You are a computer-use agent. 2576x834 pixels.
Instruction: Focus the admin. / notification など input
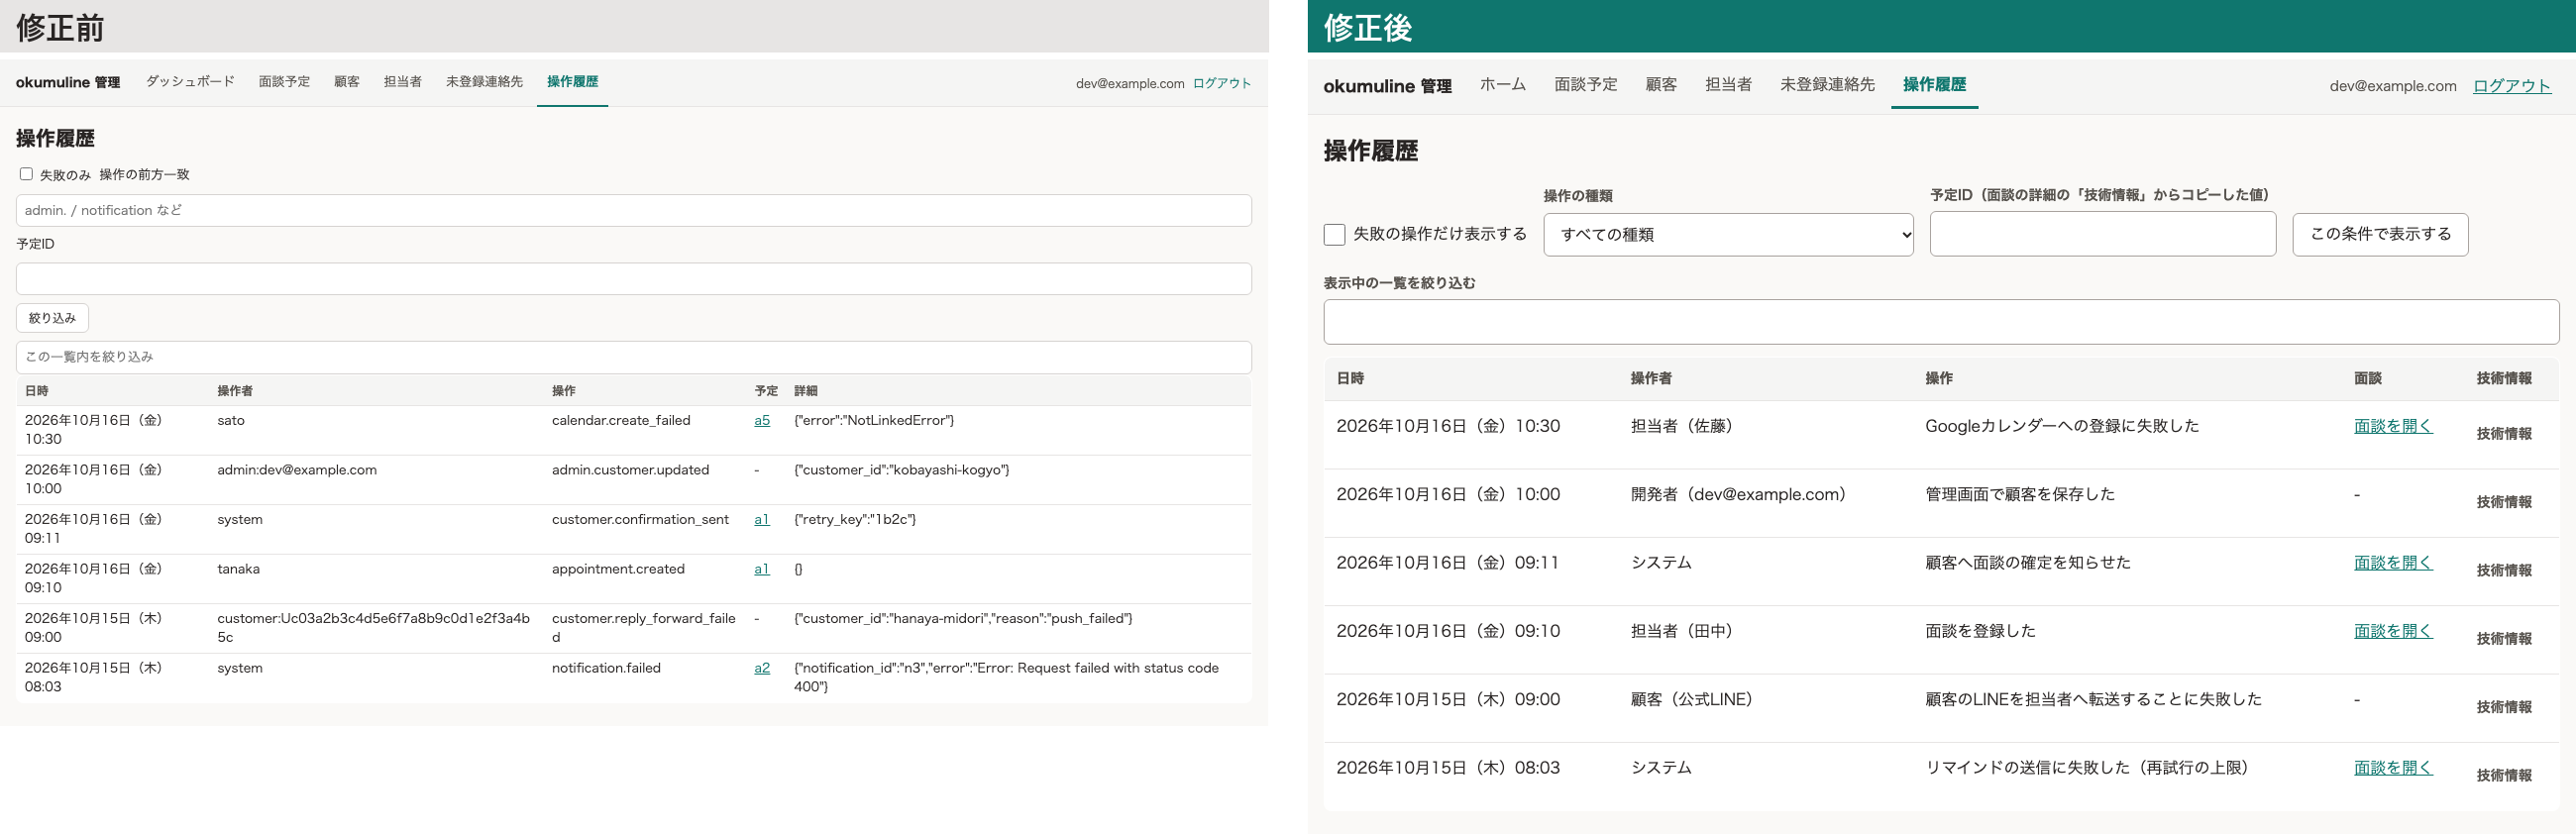click(633, 210)
